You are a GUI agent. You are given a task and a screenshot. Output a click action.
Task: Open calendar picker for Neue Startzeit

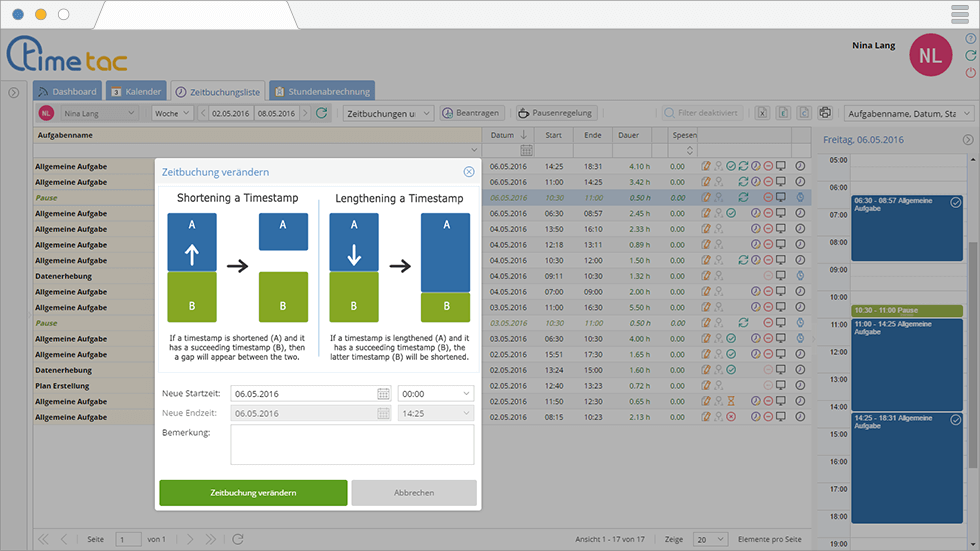tap(383, 394)
